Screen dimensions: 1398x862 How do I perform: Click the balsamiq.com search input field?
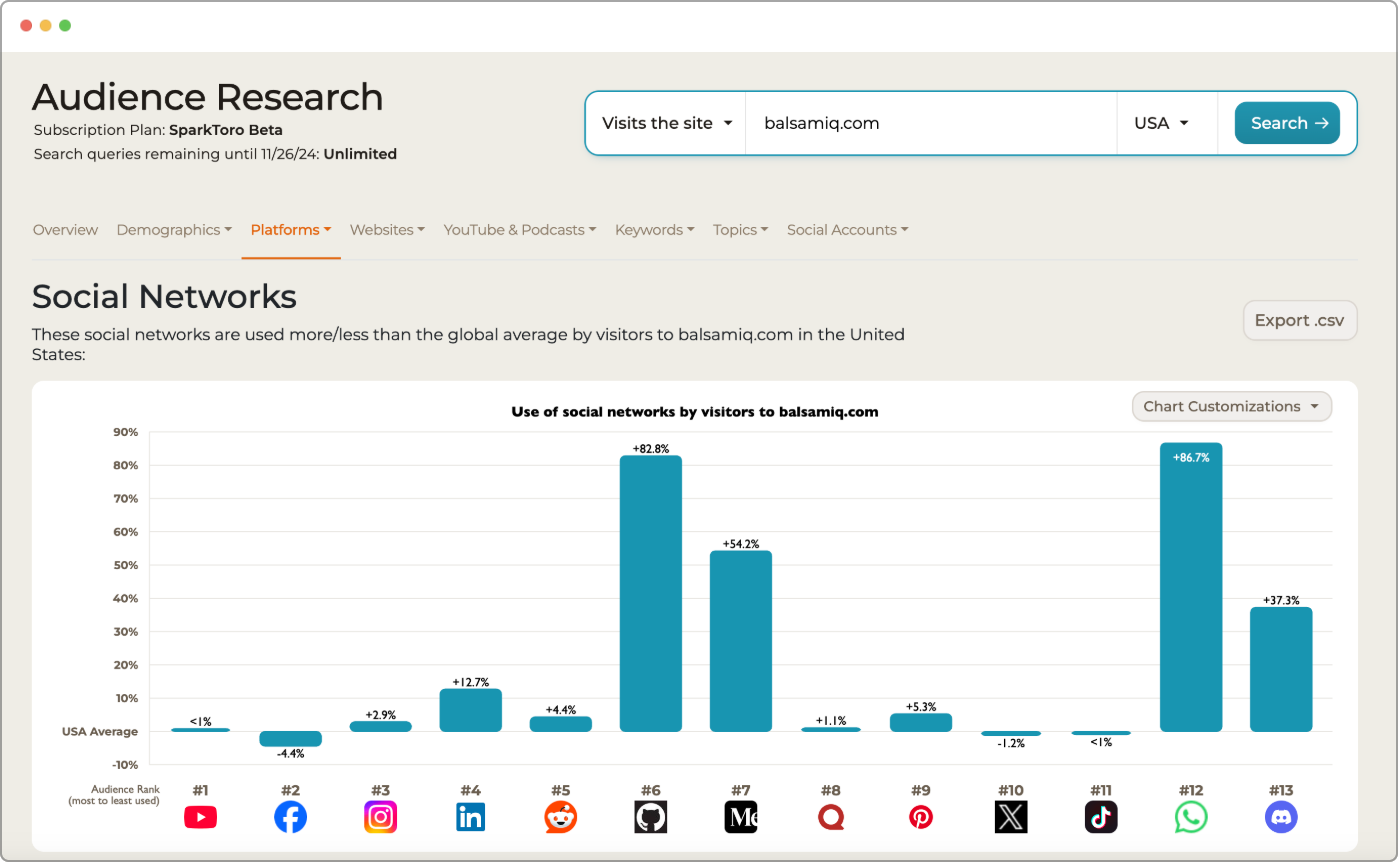pos(930,123)
